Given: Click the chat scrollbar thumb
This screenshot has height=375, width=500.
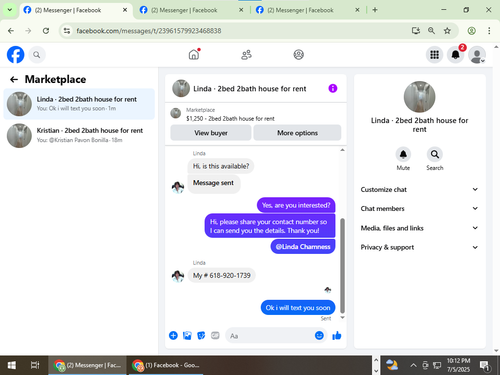Looking at the screenshot, I should tap(342, 265).
